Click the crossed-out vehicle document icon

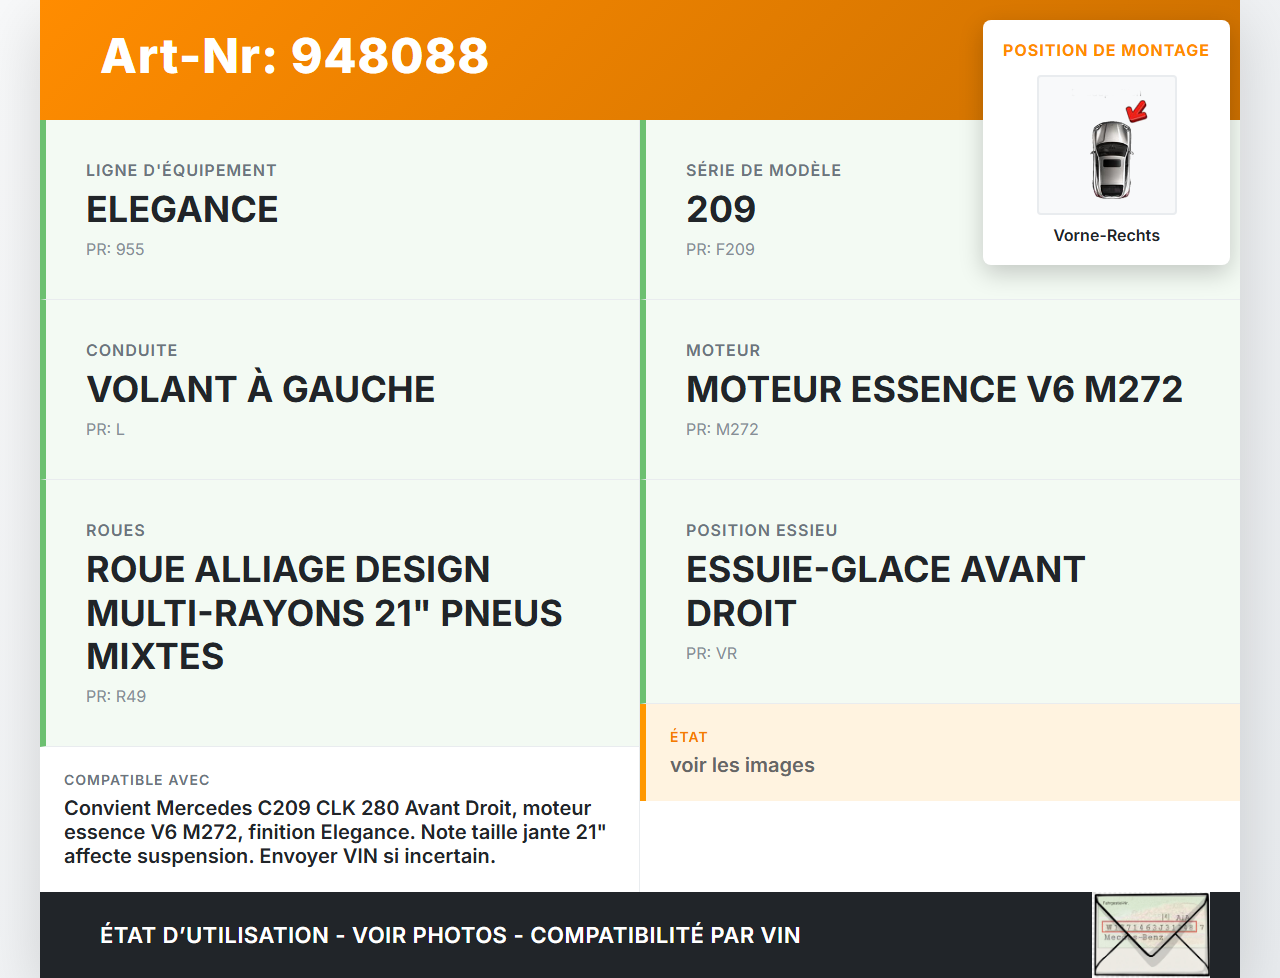[x=1151, y=934]
